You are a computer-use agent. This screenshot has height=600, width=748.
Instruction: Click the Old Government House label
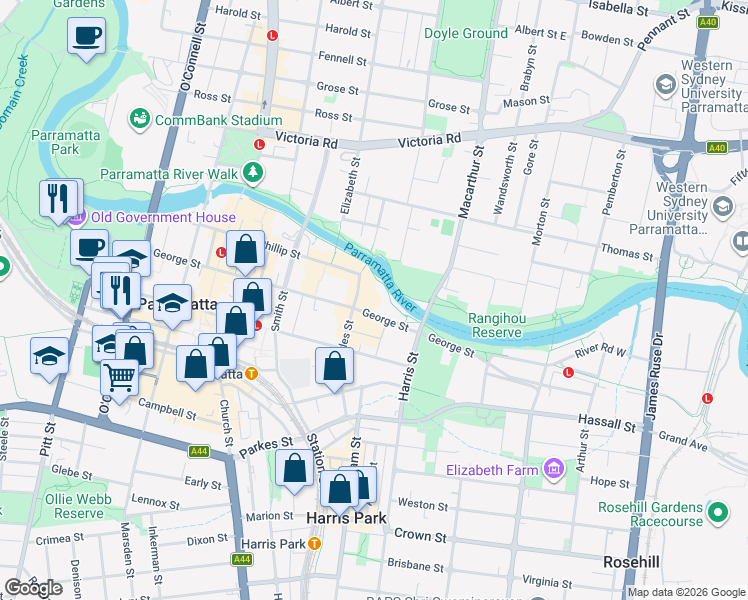tap(163, 217)
